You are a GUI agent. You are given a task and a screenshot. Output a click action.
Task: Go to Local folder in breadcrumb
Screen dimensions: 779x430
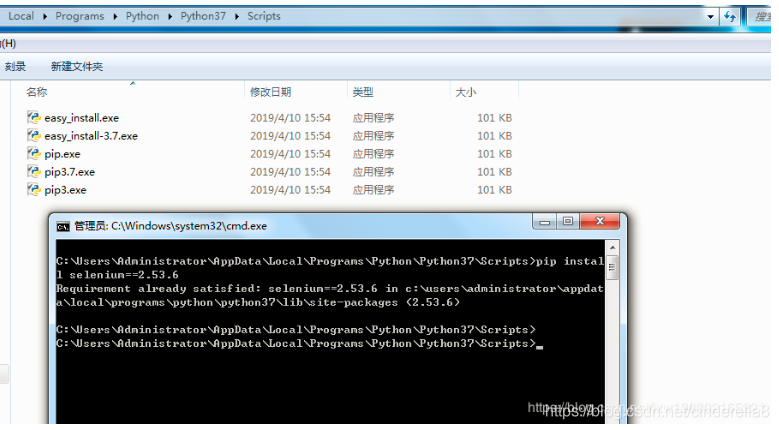pyautogui.click(x=21, y=16)
